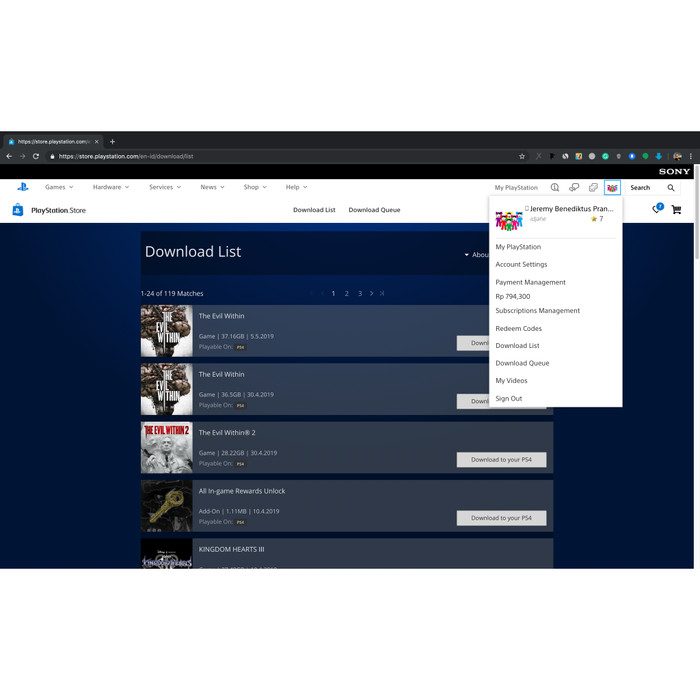Expand the Hardware dropdown menu
The height and width of the screenshot is (700, 700).
coord(110,187)
